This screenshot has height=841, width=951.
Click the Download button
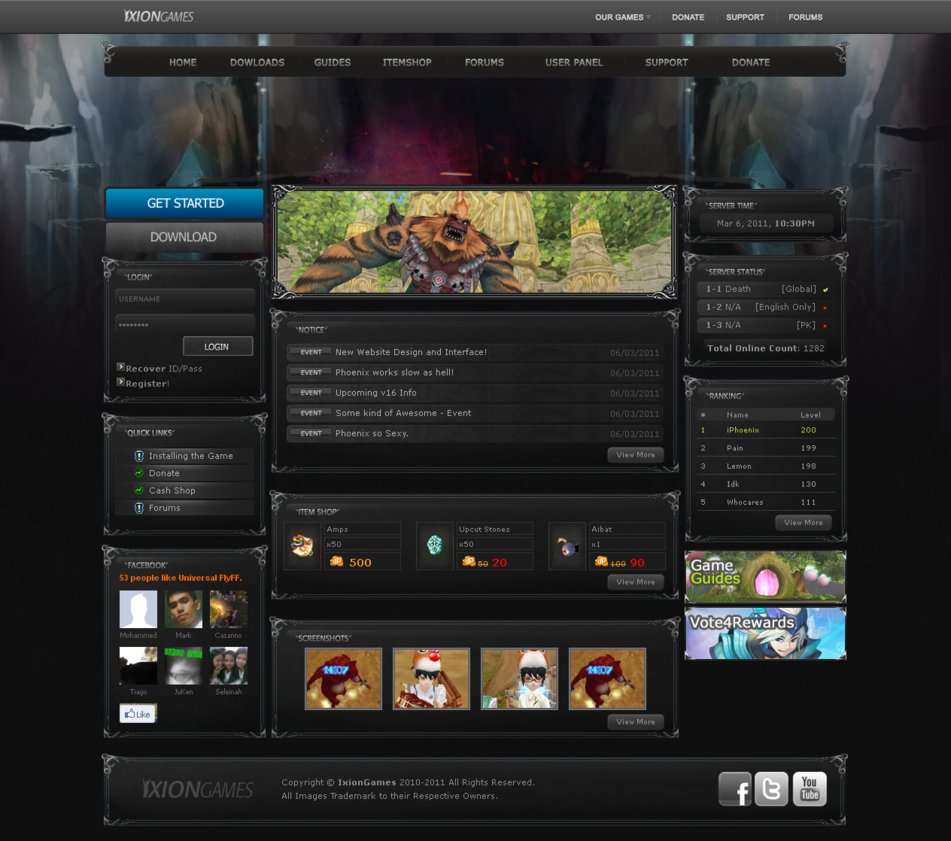tap(185, 237)
